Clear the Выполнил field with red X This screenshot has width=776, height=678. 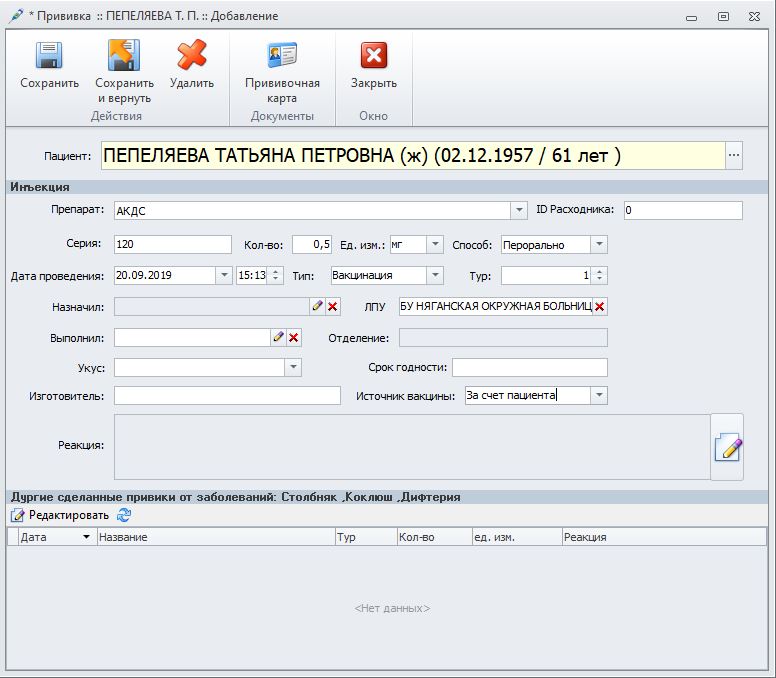pyautogui.click(x=294, y=338)
